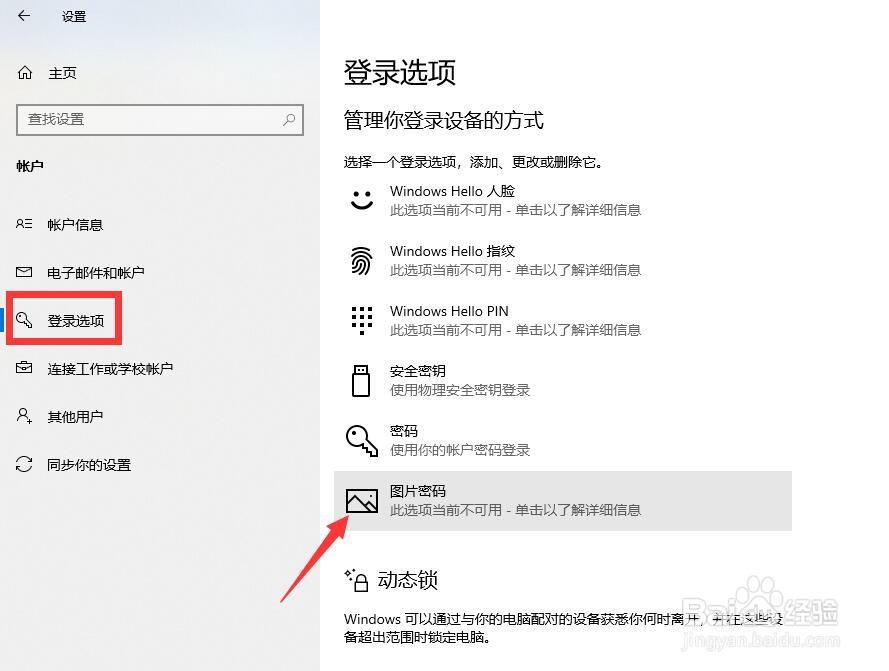This screenshot has height=671, width=889.
Task: Click 使用你的帐户密码登录 description
Action: 460,450
